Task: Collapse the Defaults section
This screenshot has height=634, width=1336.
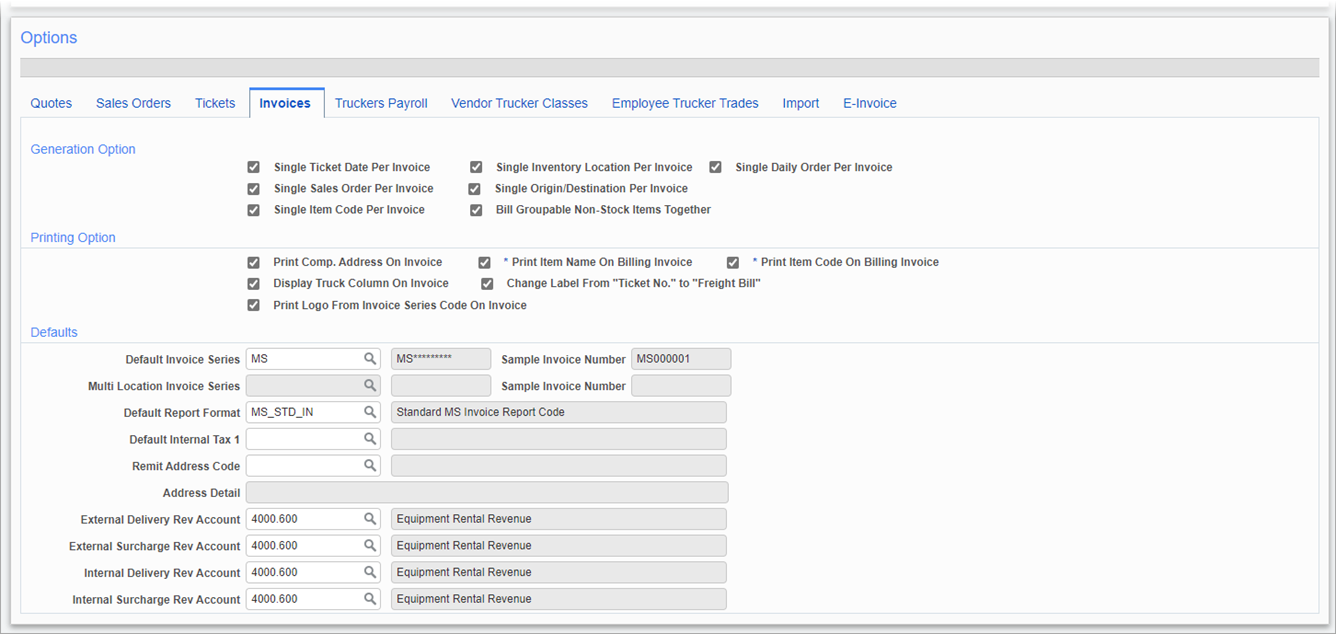Action: coord(53,331)
